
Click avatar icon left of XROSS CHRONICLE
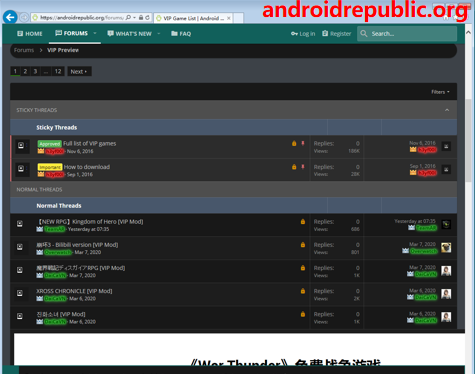click(x=20, y=293)
